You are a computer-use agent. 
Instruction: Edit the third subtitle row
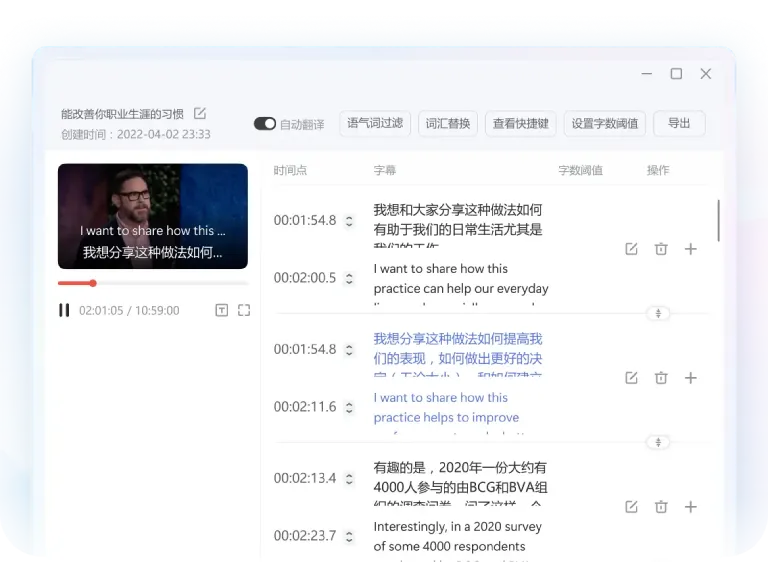tap(631, 507)
